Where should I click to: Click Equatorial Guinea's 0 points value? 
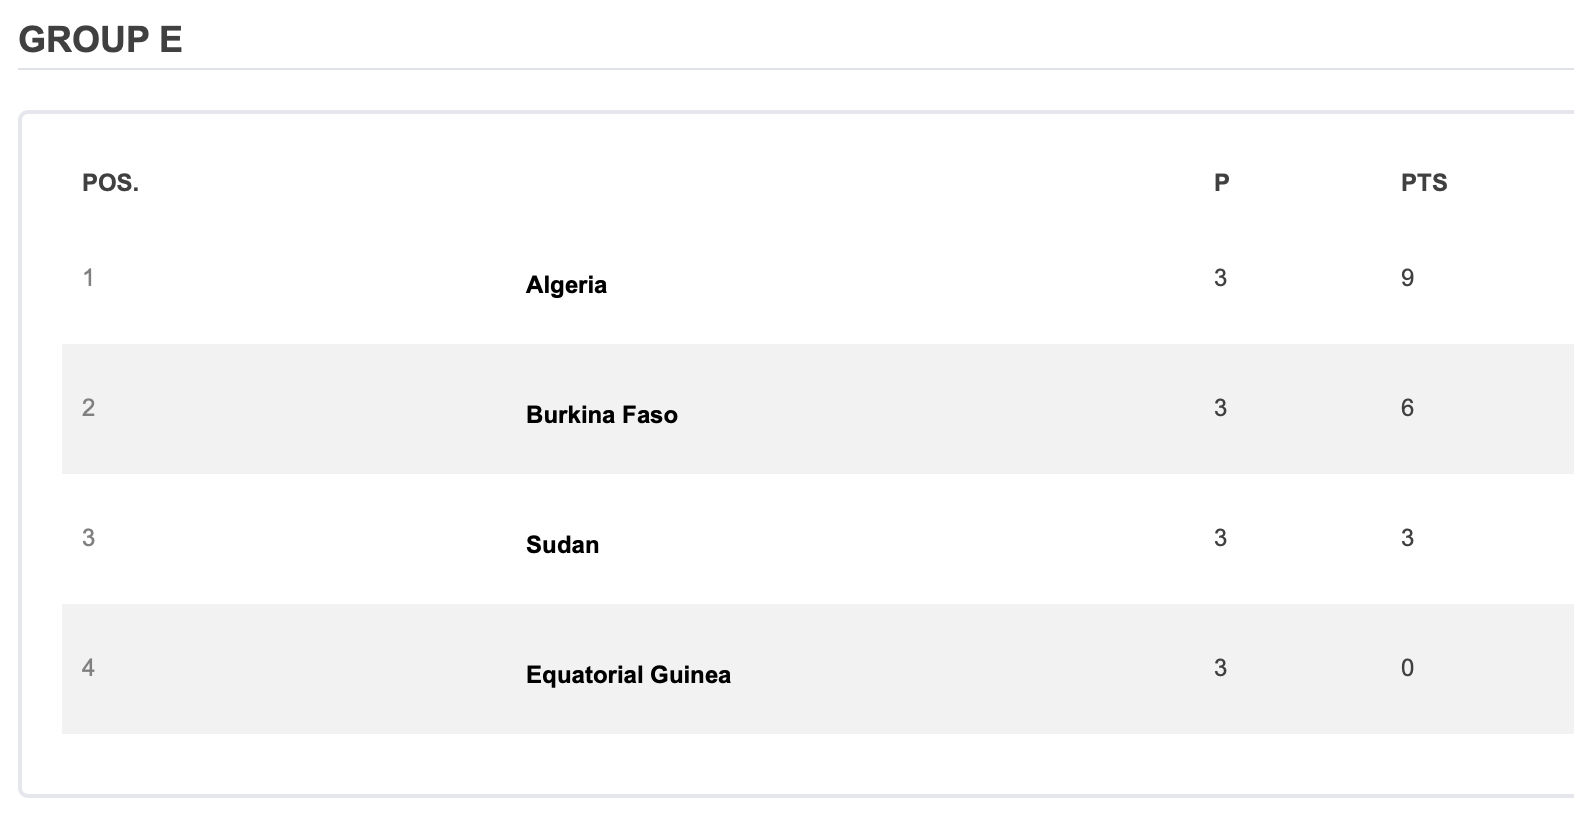[1407, 668]
